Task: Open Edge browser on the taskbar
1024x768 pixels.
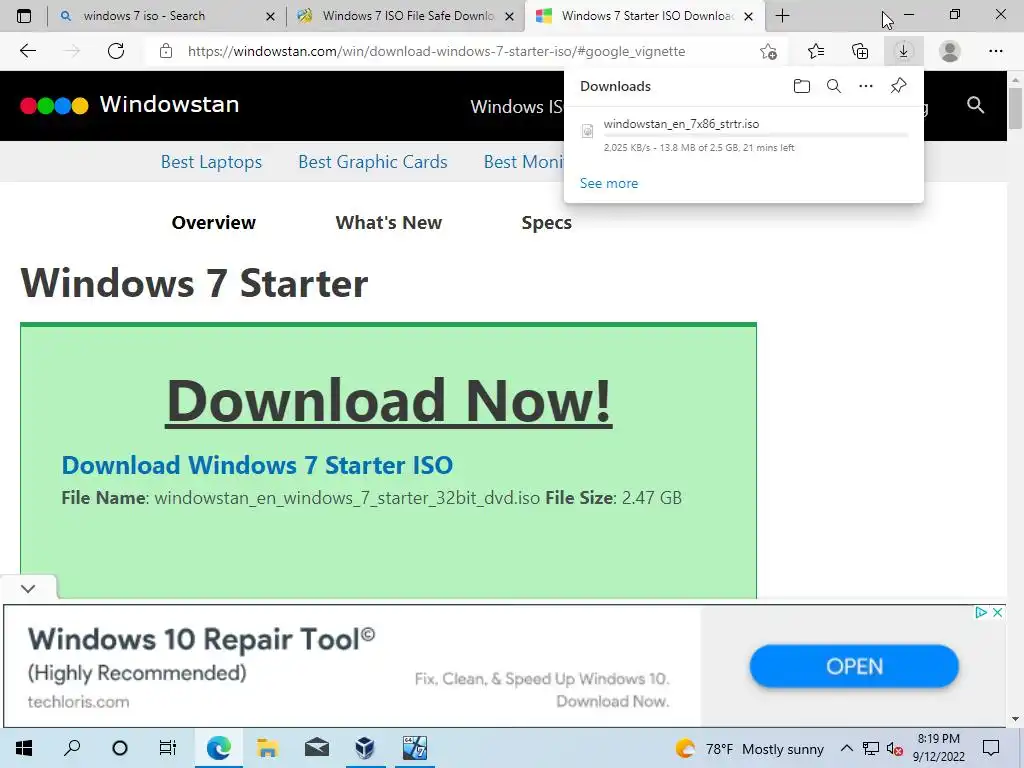Action: (x=219, y=748)
